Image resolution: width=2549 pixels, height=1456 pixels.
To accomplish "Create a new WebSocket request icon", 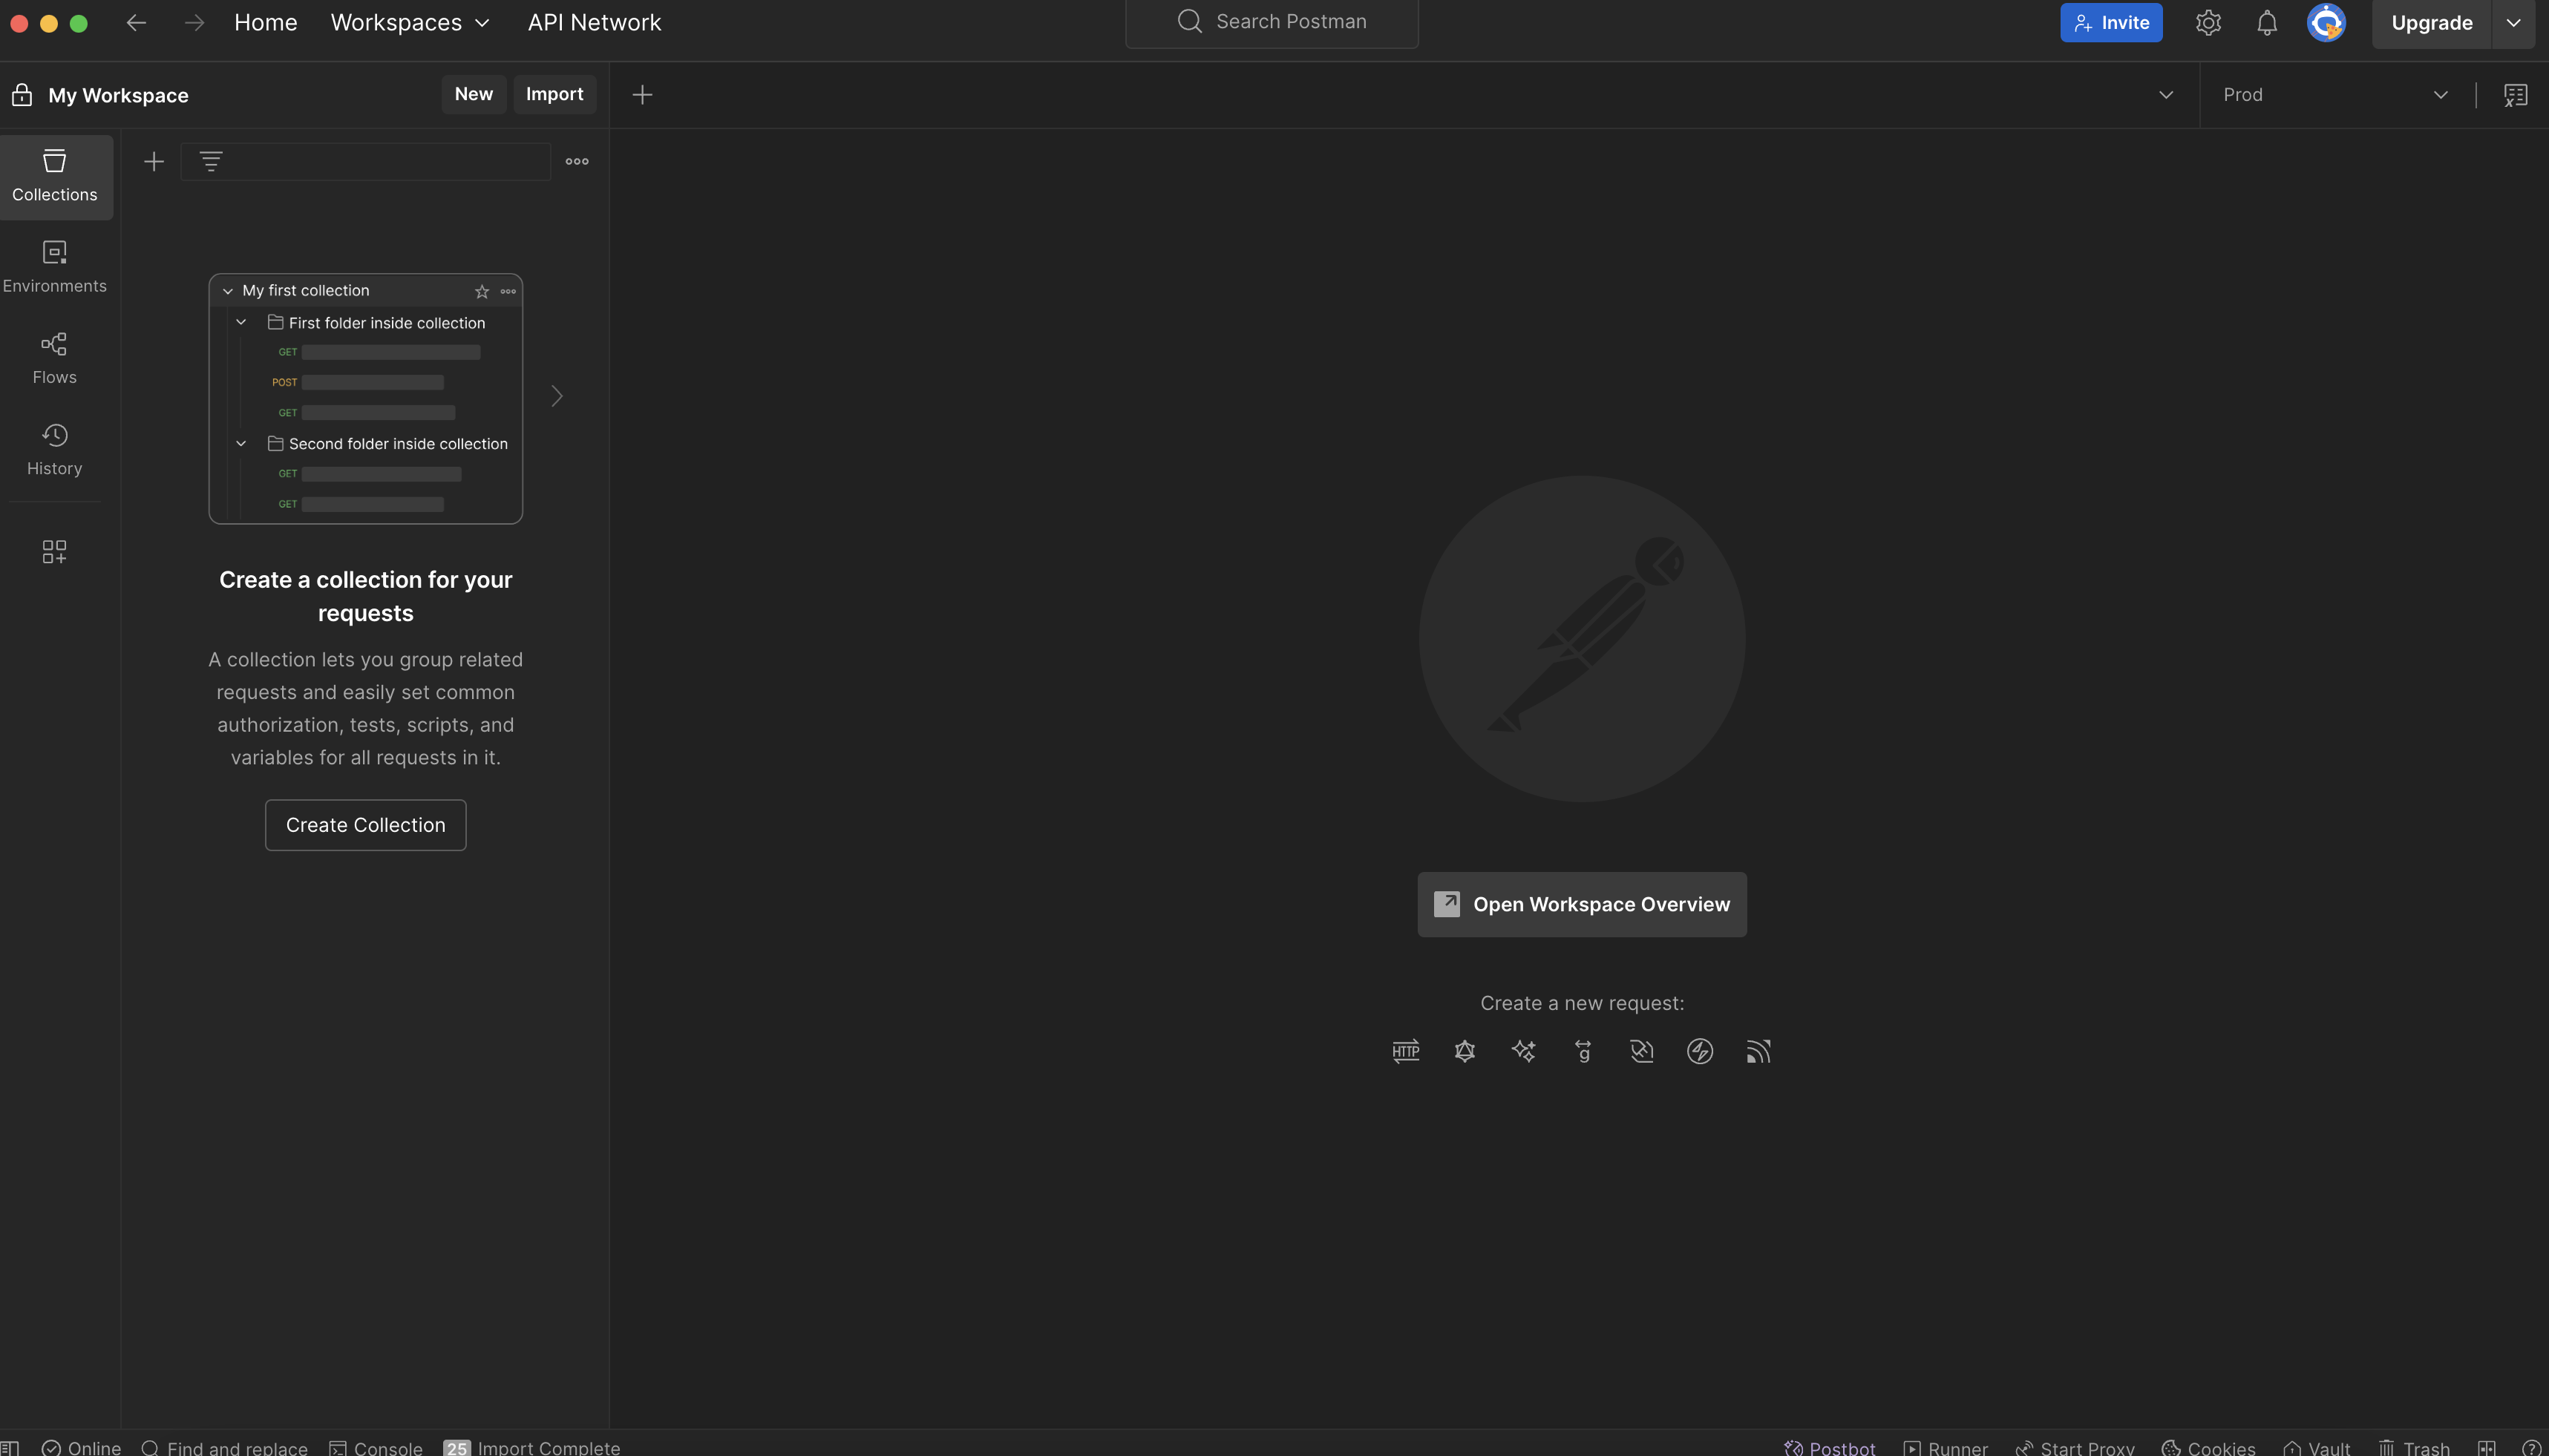I will coord(1641,1051).
